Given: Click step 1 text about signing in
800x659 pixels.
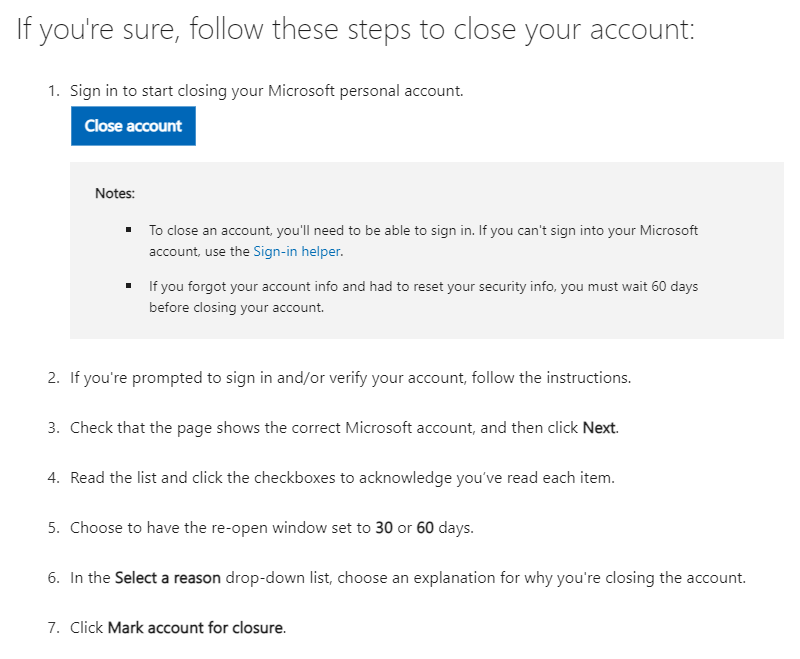Looking at the screenshot, I should pos(266,91).
